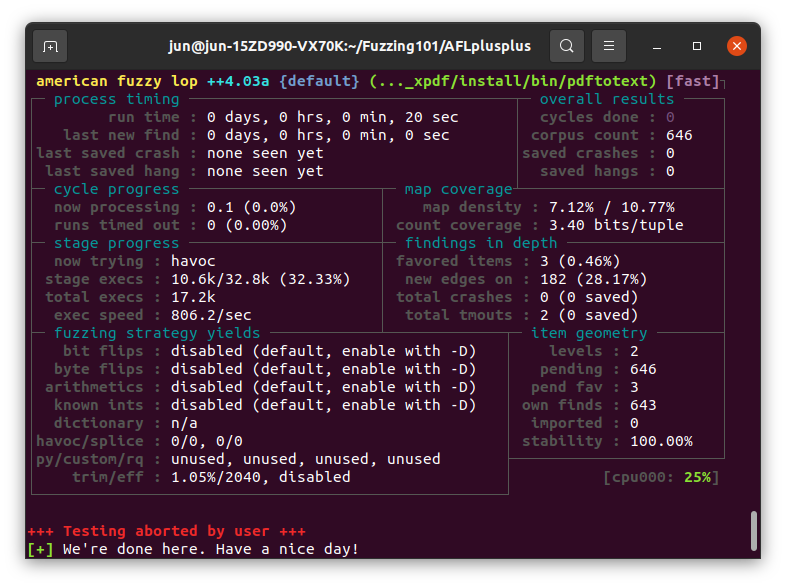Click the 'Testing aborted by user' message

click(x=166, y=532)
